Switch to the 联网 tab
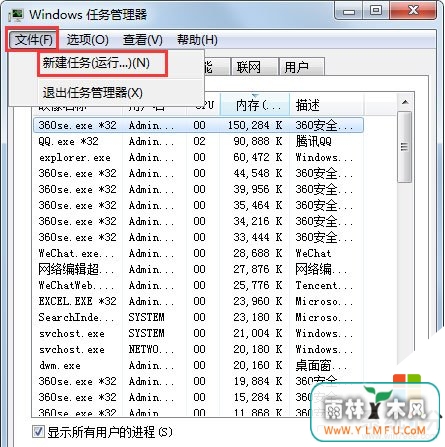 [249, 67]
